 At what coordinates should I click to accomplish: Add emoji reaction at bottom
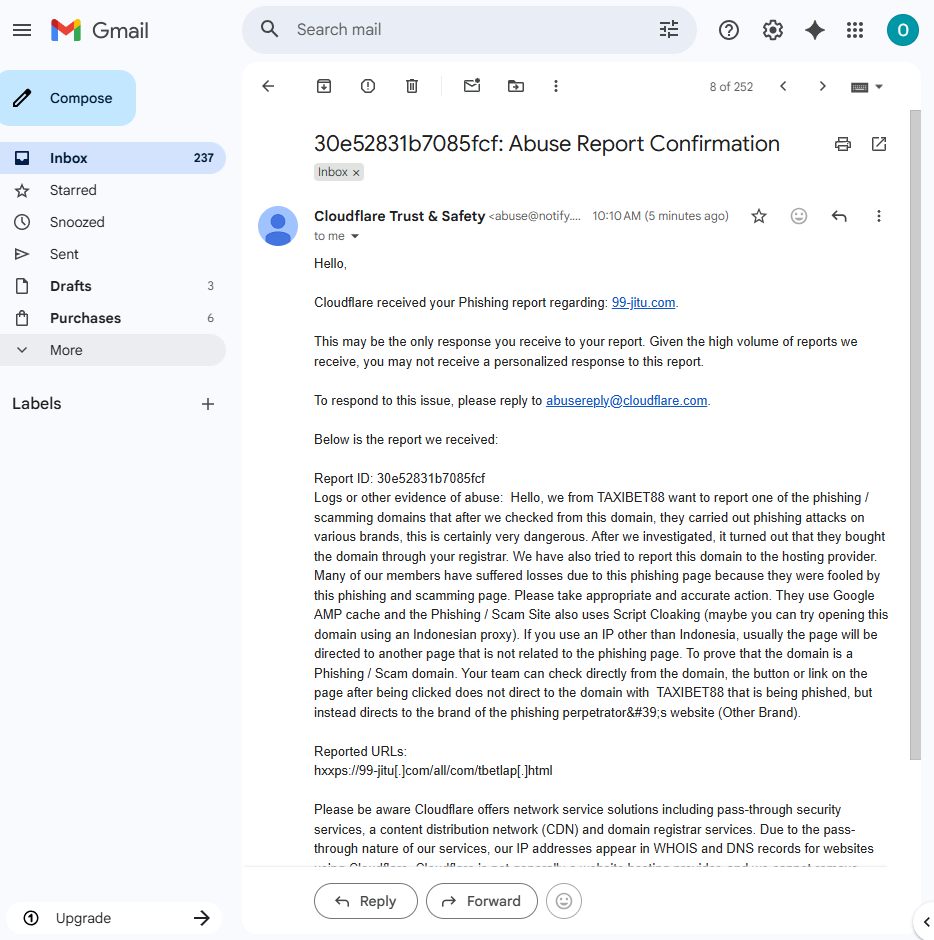564,901
